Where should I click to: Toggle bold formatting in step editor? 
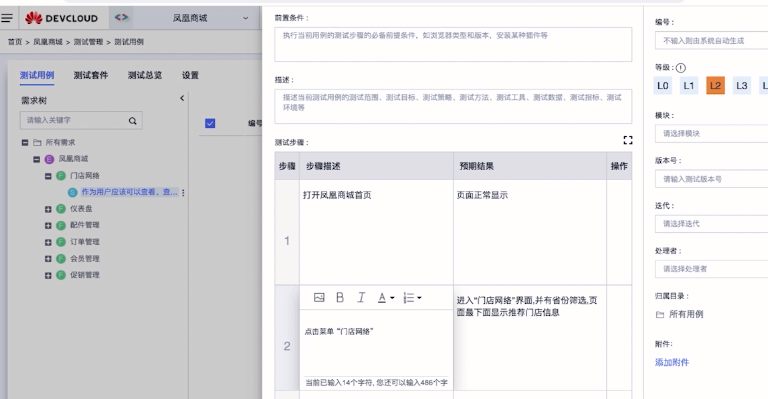click(x=340, y=298)
